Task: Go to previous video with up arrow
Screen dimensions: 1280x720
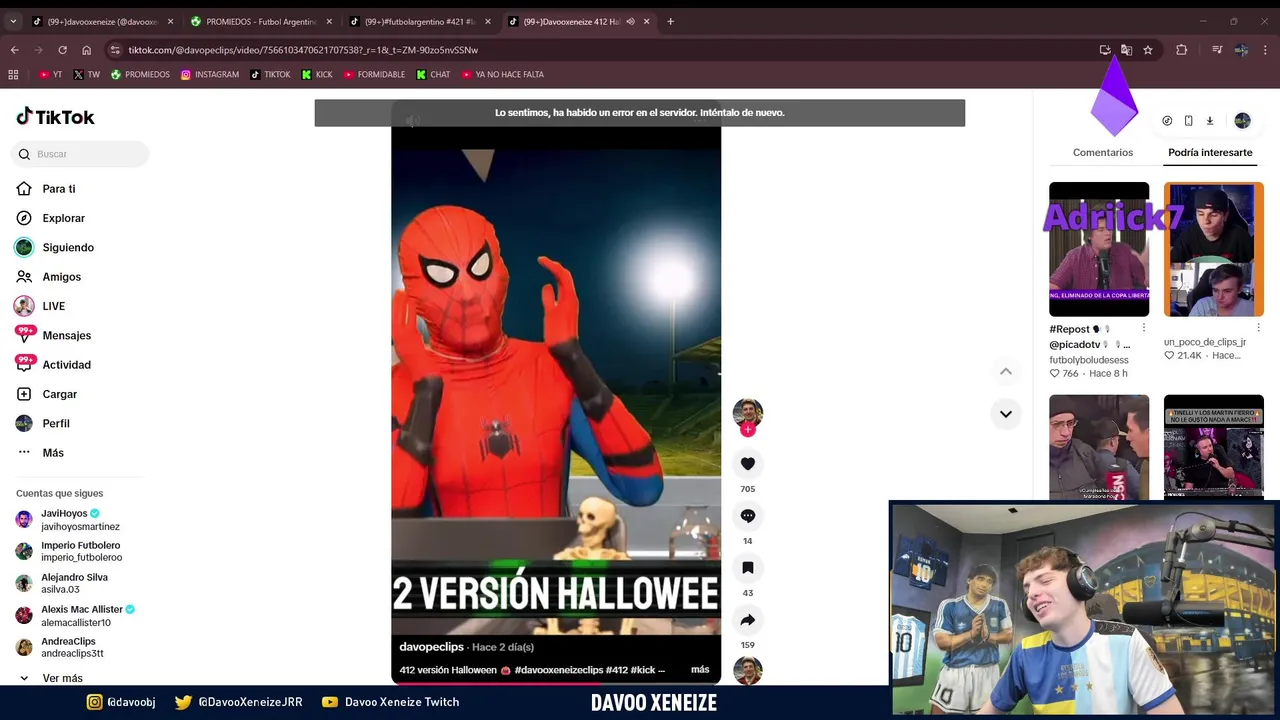Action: 1006,372
